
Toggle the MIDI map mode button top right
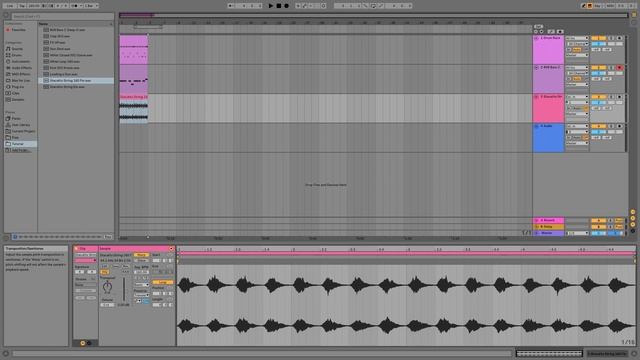(x=610, y=6)
